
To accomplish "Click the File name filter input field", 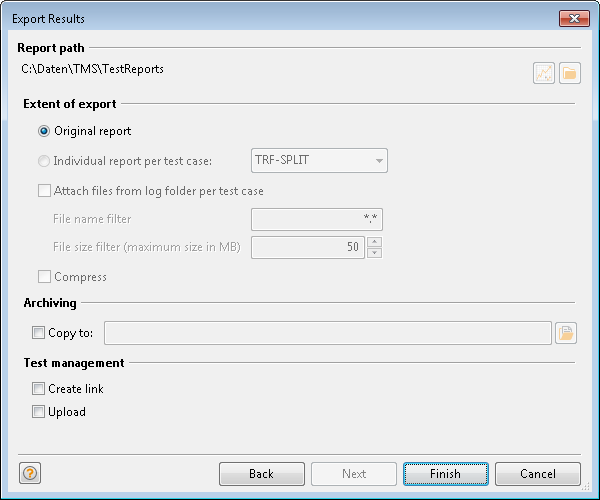I will 317,219.
